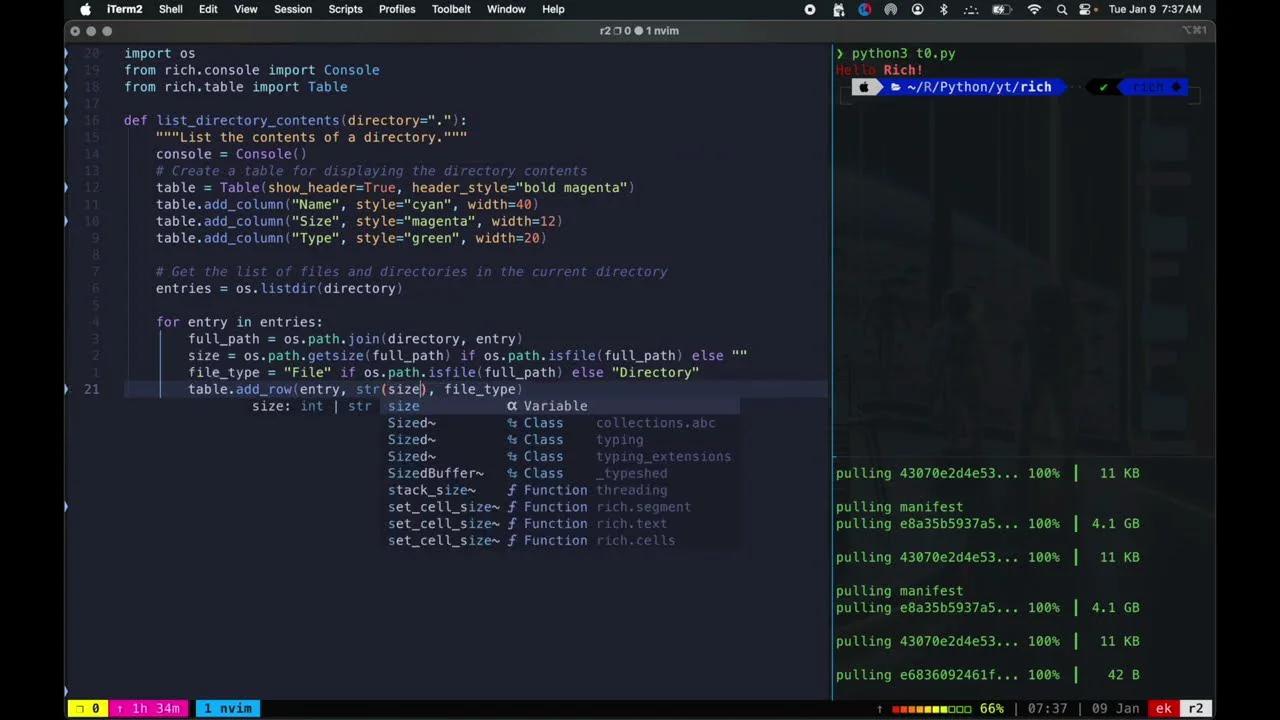Select the 1 nvim tab in the status bar
The width and height of the screenshot is (1280, 720).
pos(227,708)
